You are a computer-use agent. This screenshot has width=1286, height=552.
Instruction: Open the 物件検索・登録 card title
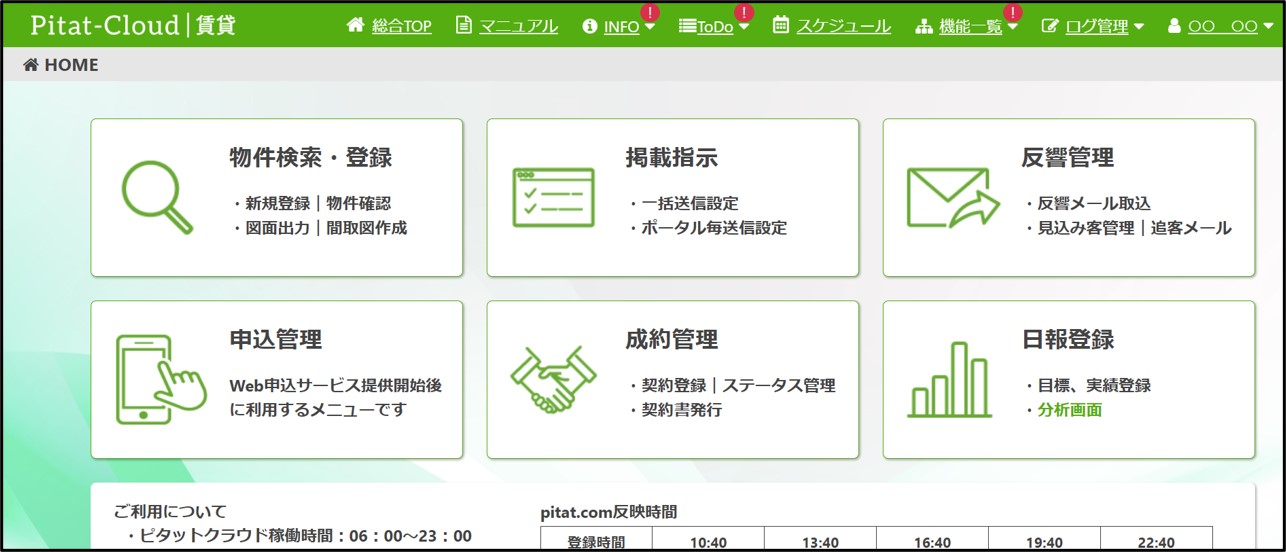click(x=311, y=157)
